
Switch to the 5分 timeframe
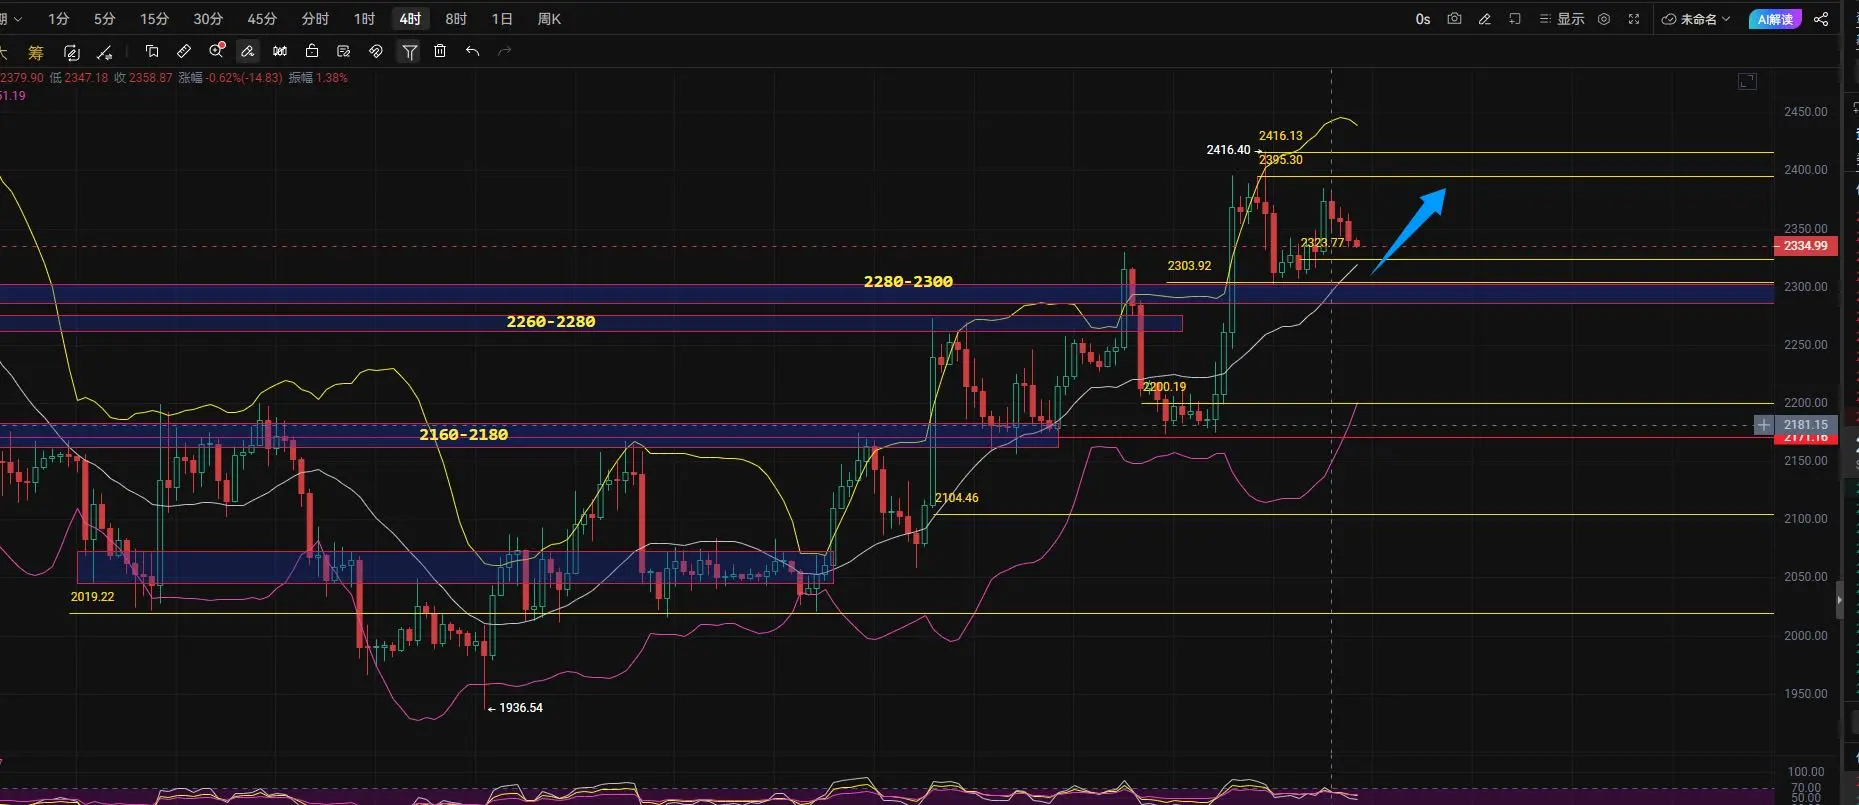pos(105,19)
